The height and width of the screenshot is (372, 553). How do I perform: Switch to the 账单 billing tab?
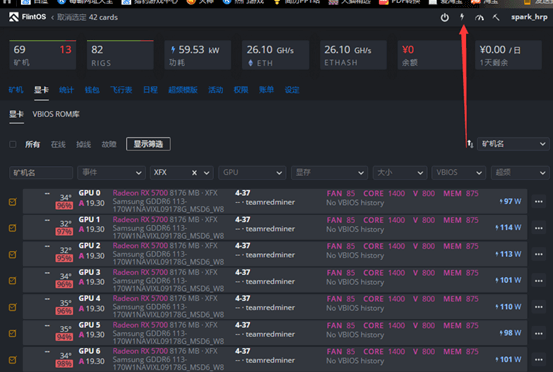[x=266, y=90]
